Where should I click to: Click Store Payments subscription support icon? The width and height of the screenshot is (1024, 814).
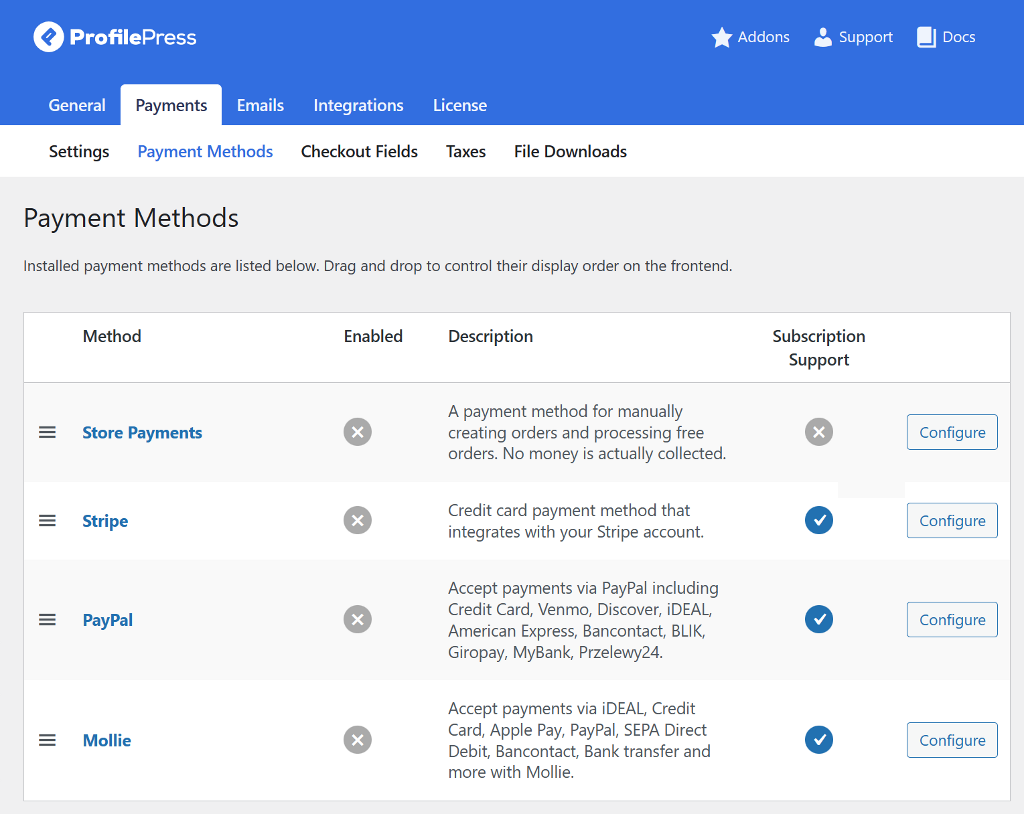pyautogui.click(x=819, y=432)
